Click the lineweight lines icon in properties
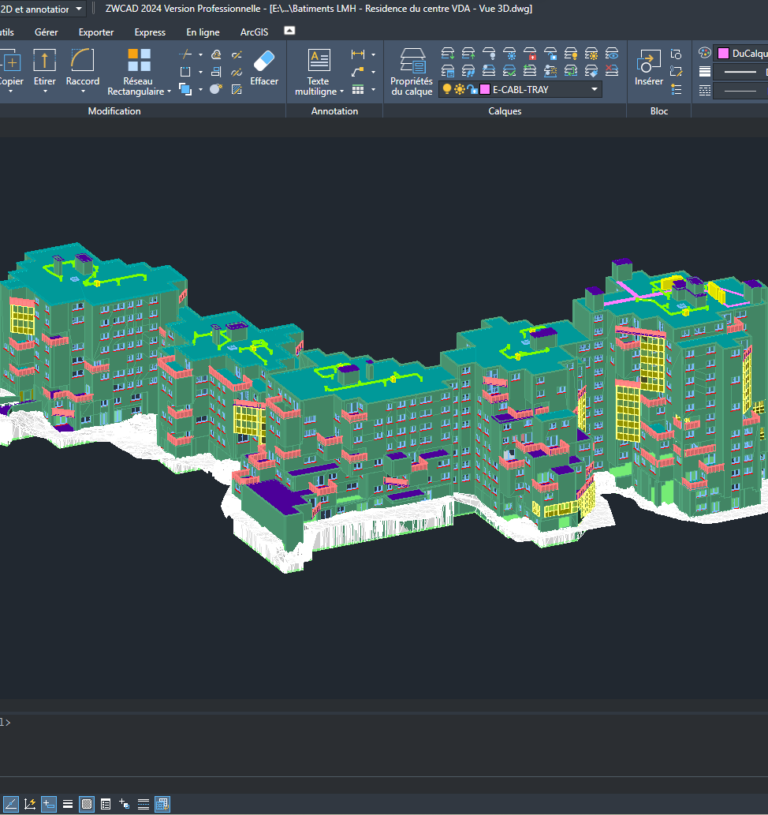Screen dimensions: 768x815 pyautogui.click(x=704, y=72)
